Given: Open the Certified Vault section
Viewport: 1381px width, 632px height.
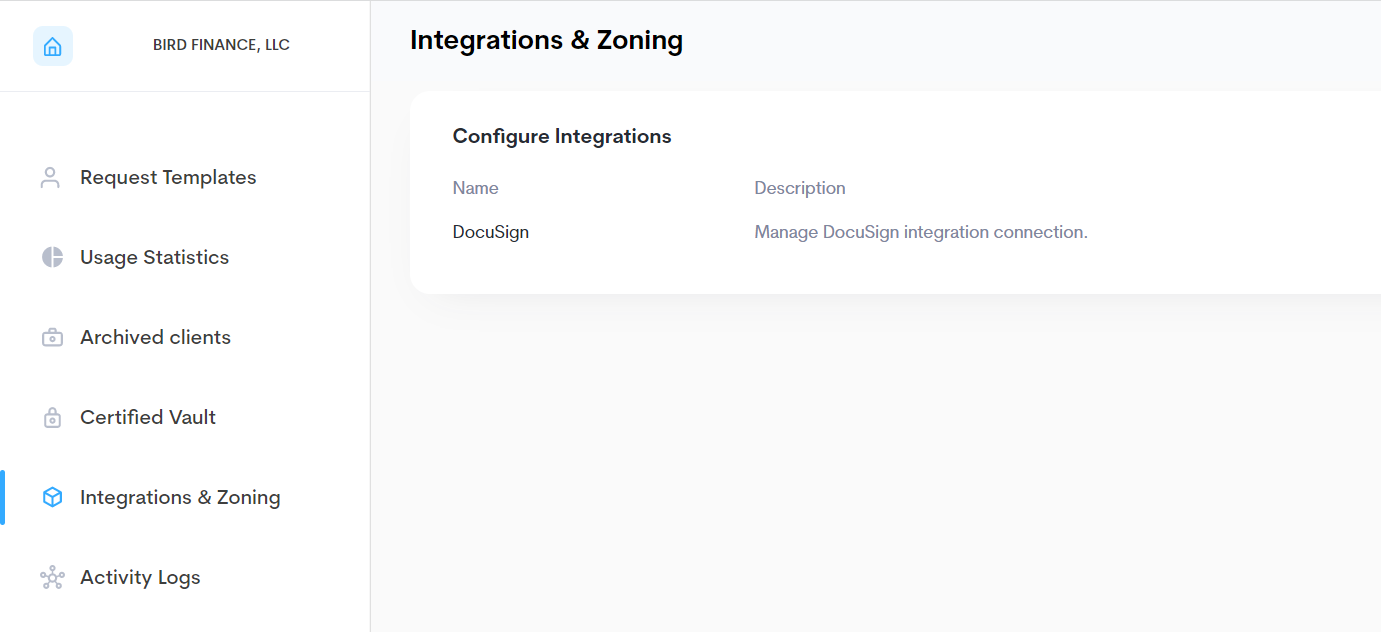Looking at the screenshot, I should pos(147,417).
